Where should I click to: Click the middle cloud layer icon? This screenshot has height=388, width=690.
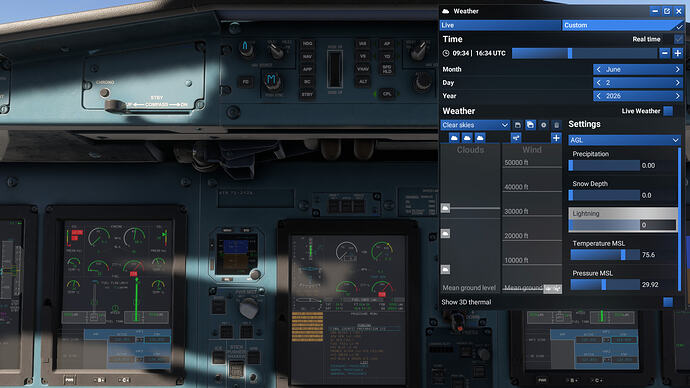(x=467, y=138)
